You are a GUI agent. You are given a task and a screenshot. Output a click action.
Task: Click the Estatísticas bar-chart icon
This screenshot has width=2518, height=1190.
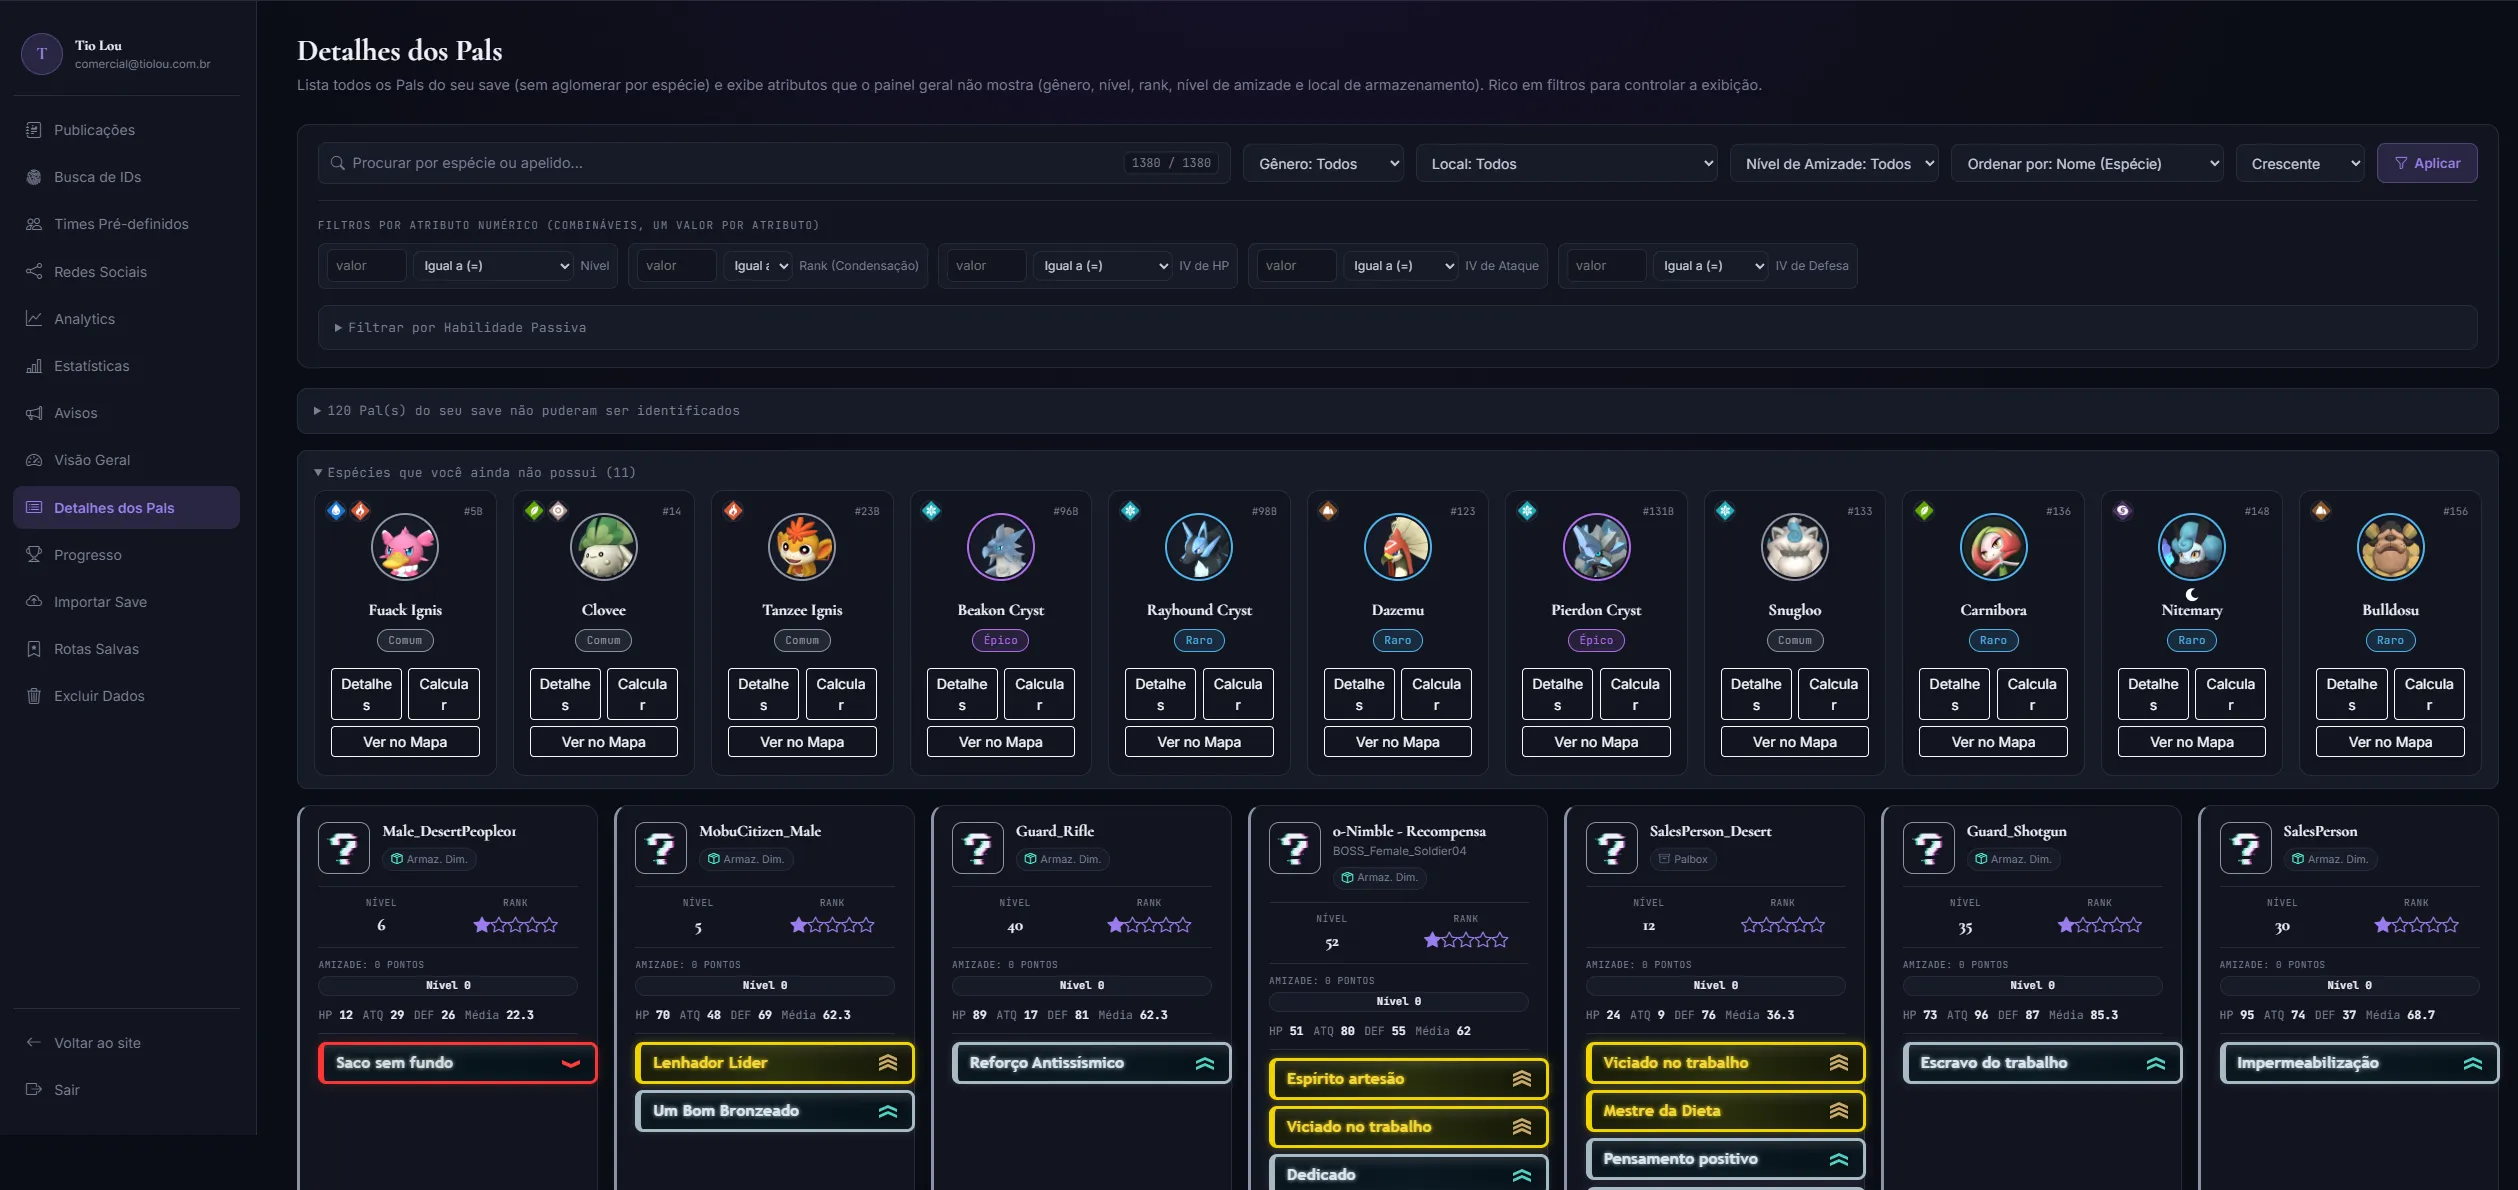(34, 366)
